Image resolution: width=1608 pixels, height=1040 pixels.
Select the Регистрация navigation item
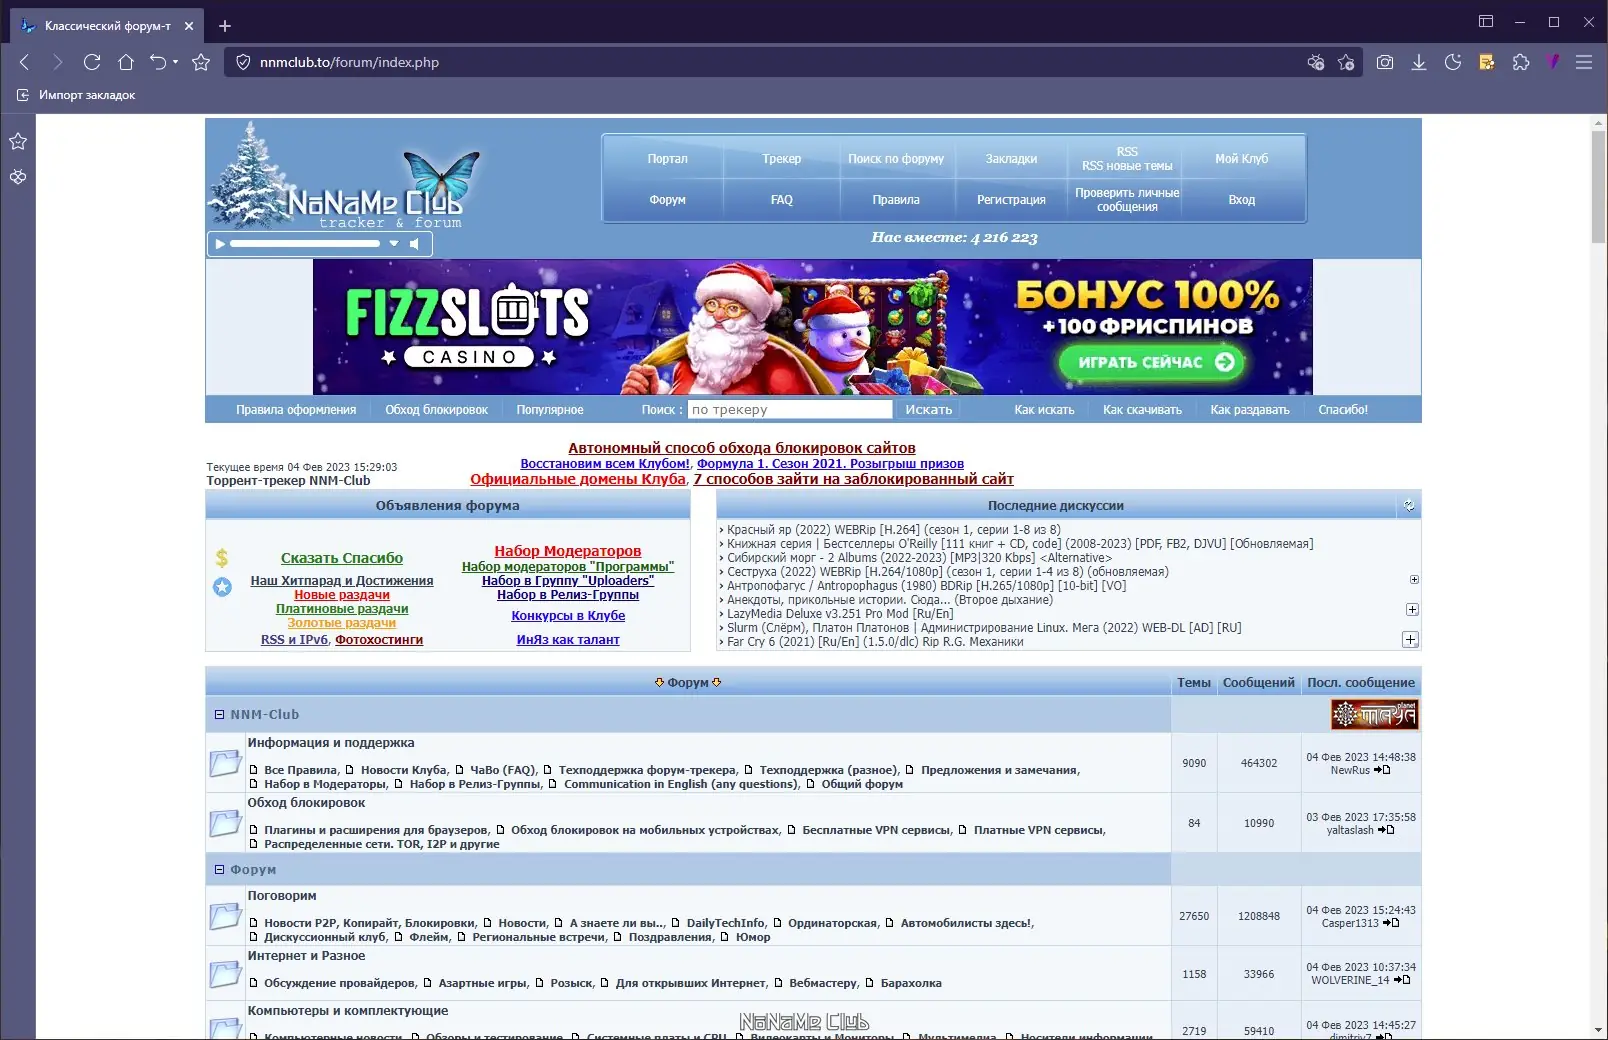pos(1010,199)
